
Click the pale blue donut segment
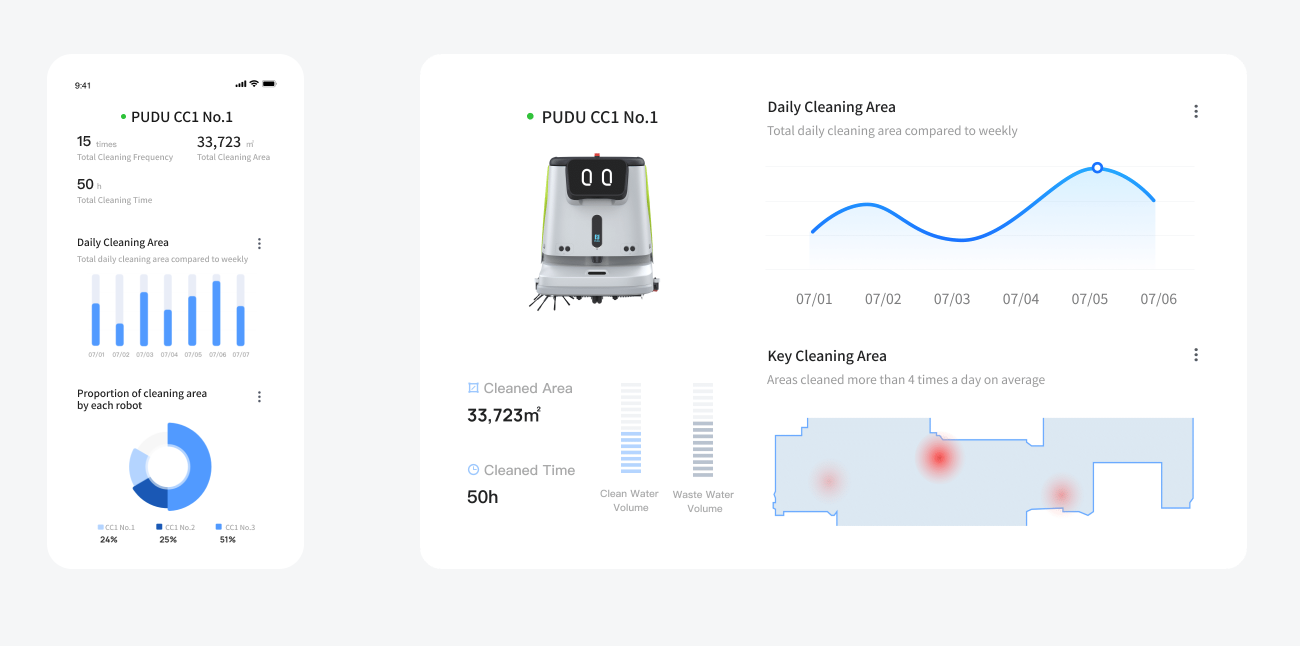pyautogui.click(x=138, y=465)
